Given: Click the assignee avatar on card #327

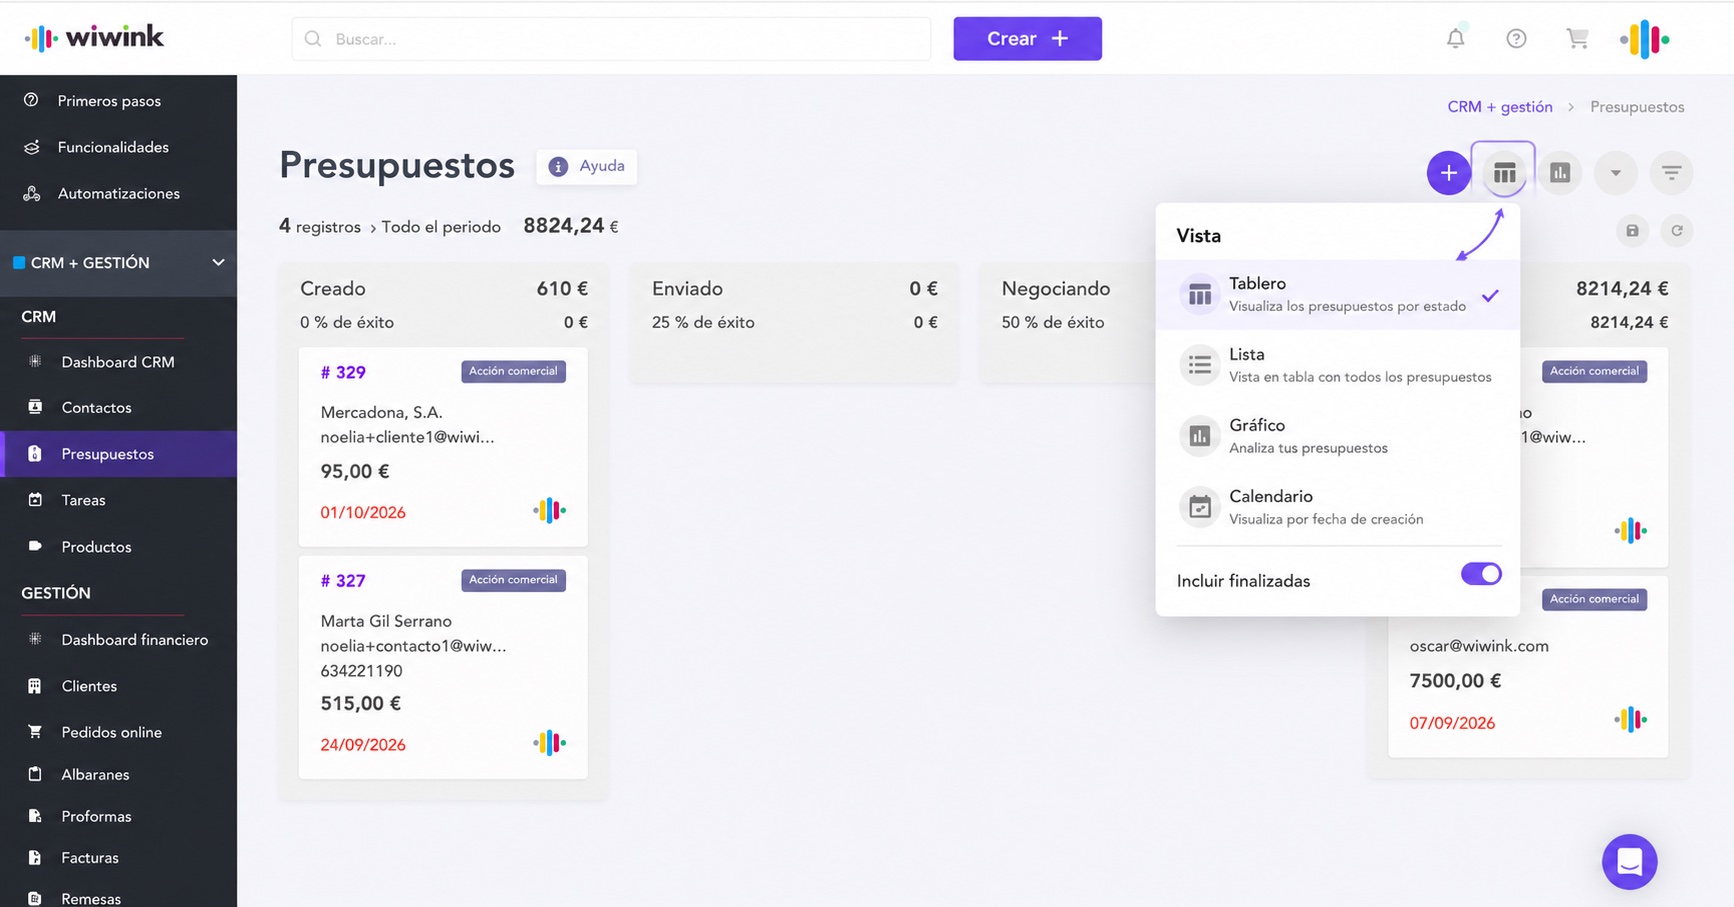Looking at the screenshot, I should pyautogui.click(x=549, y=743).
